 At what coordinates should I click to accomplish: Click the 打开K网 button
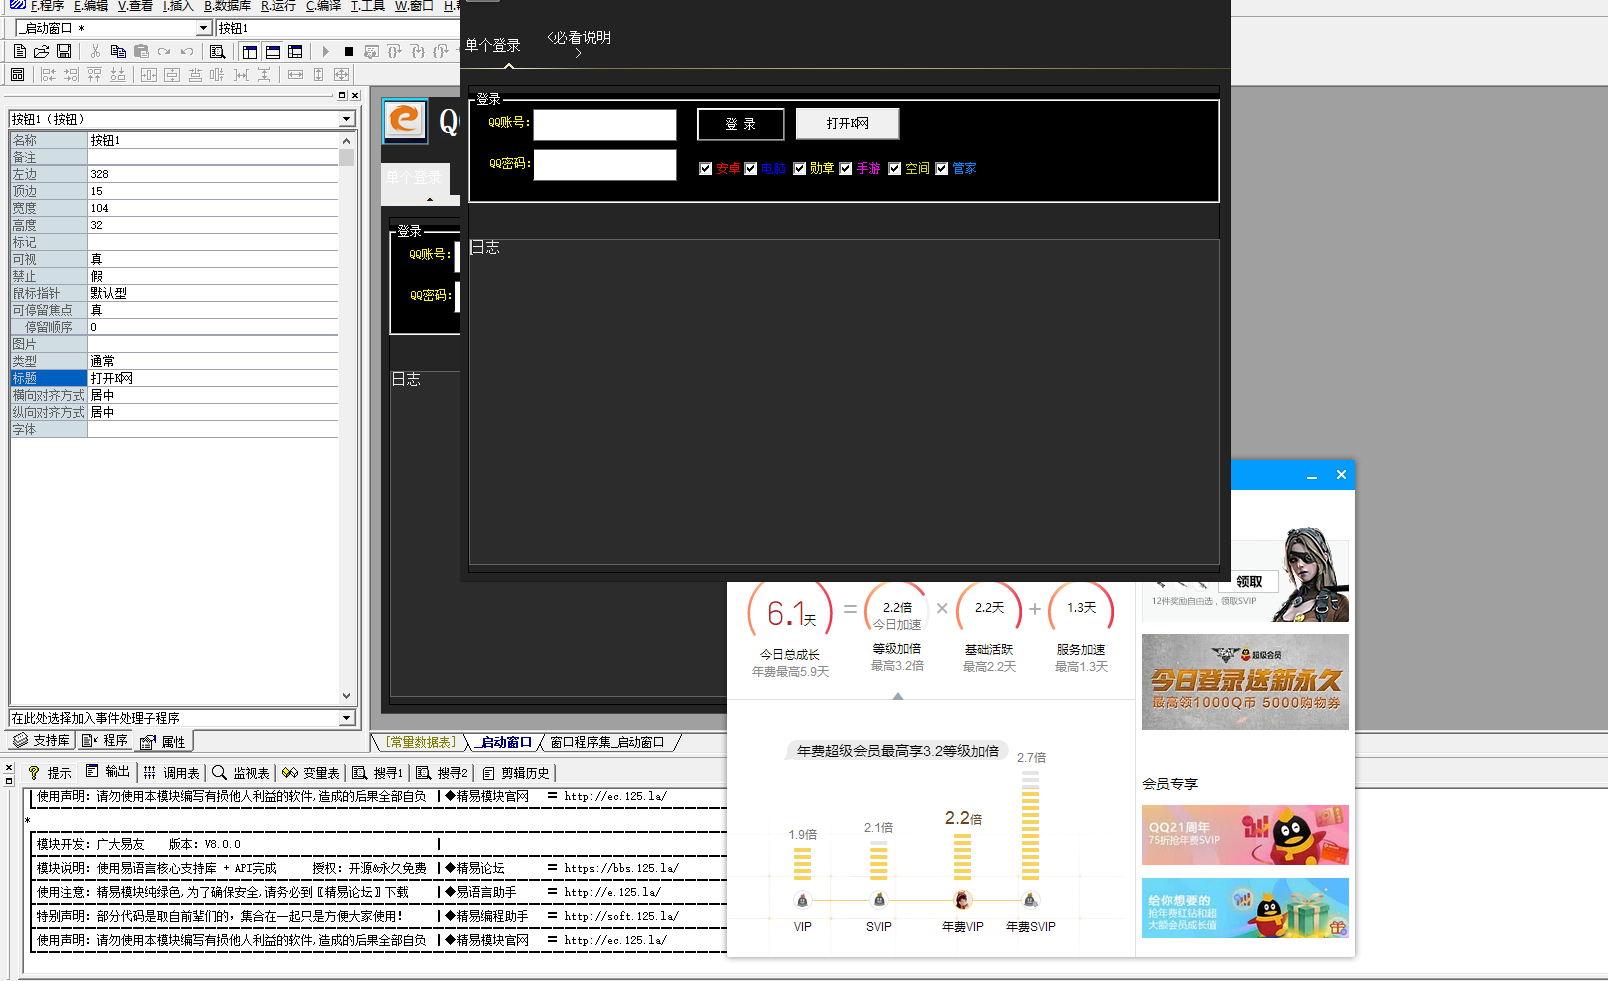click(847, 124)
